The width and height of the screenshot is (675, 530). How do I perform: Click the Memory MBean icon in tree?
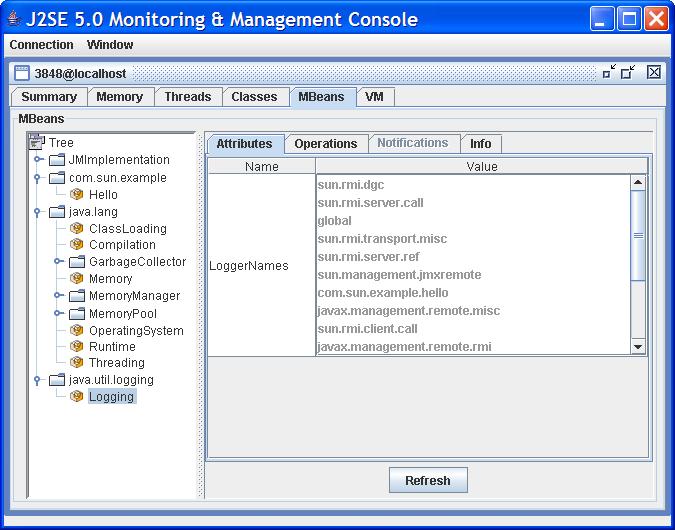77,279
